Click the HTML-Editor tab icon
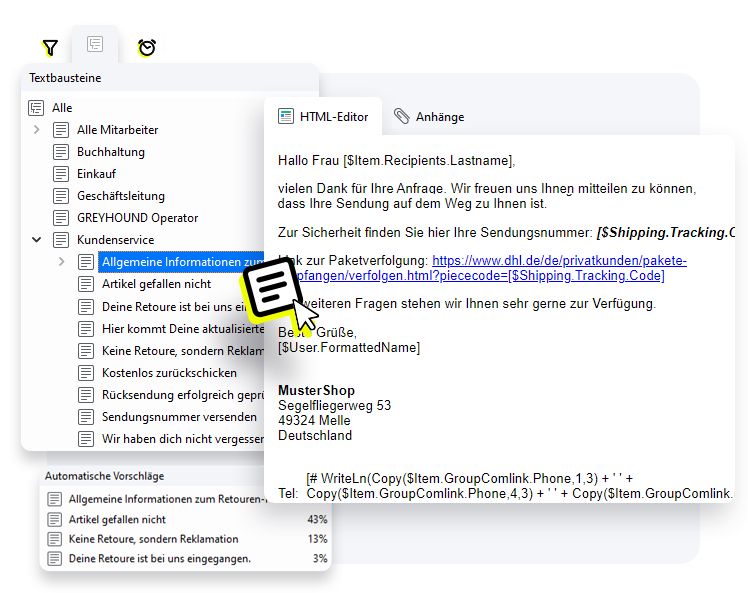The width and height of the screenshot is (748, 593). 286,117
